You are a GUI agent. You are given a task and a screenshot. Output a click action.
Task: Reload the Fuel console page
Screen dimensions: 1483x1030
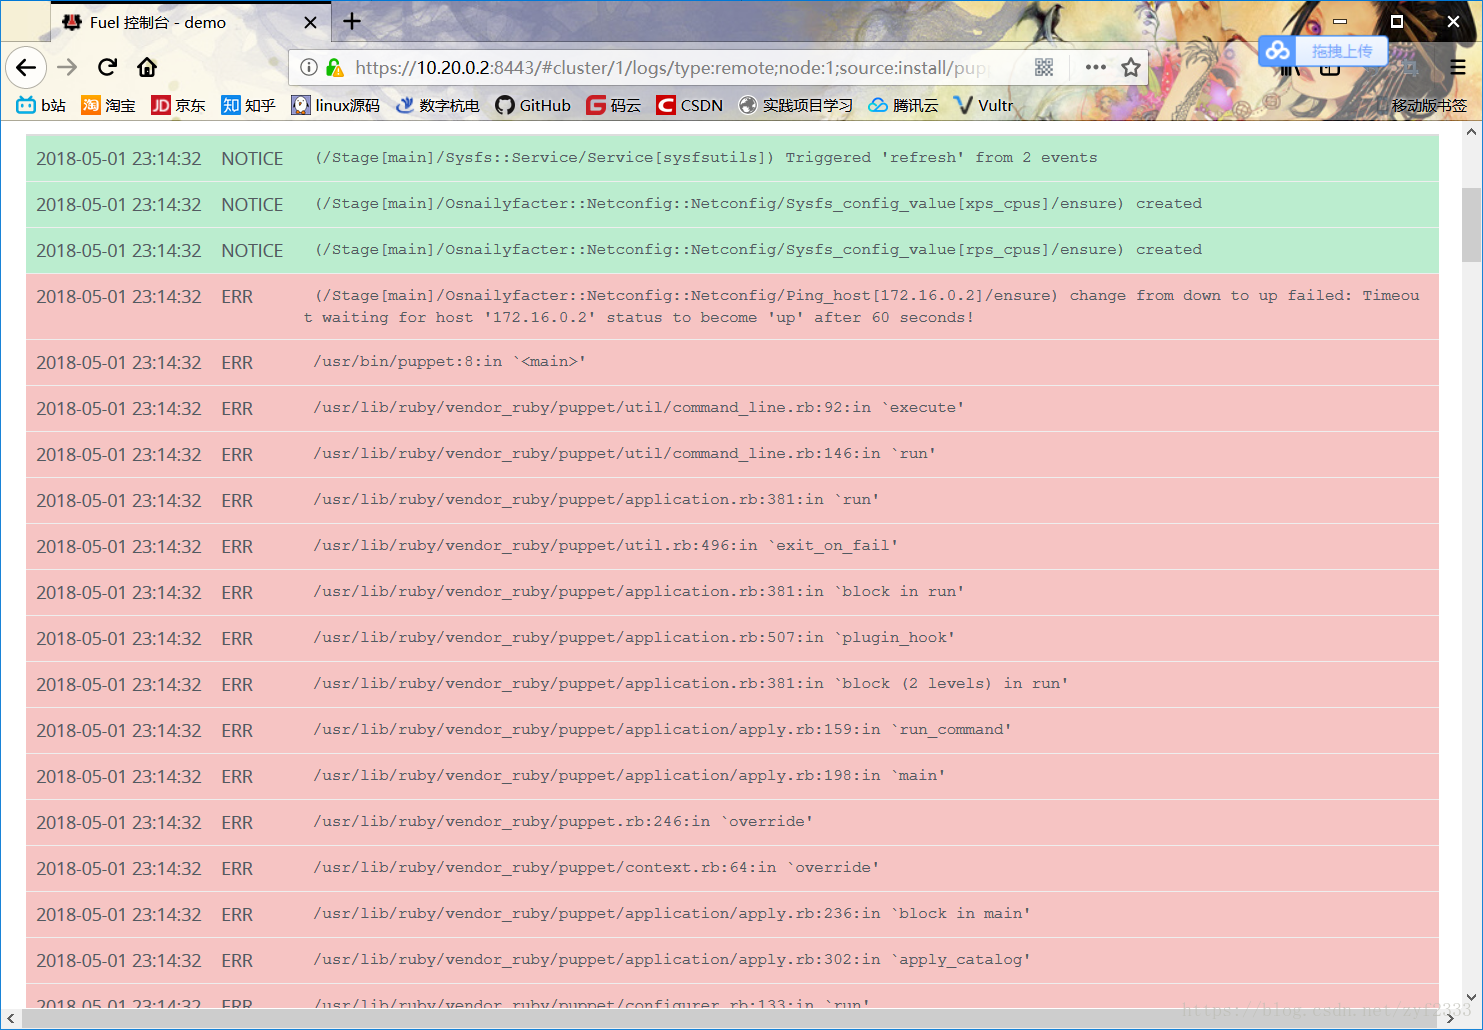coord(107,67)
